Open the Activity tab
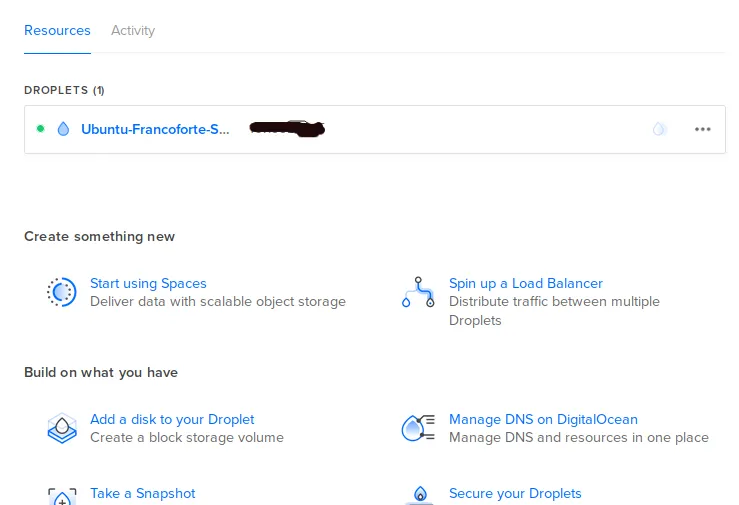 pos(133,31)
